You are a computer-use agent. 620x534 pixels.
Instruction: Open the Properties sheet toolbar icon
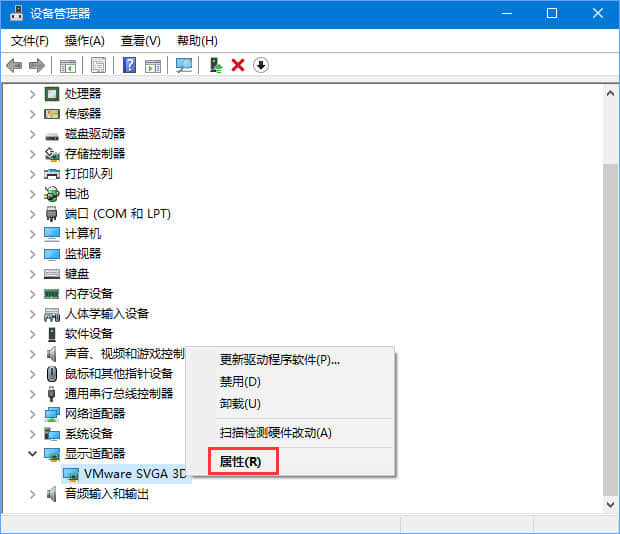click(98, 65)
